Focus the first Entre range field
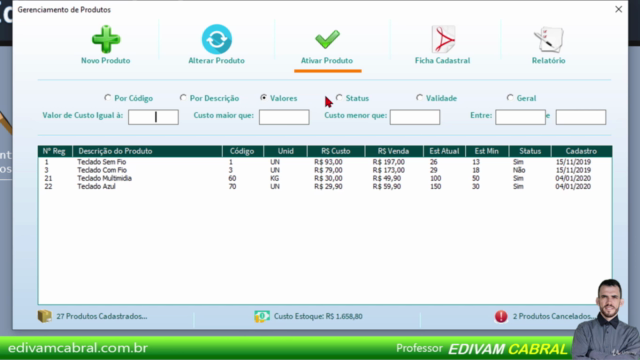640x360 pixels. tap(520, 117)
